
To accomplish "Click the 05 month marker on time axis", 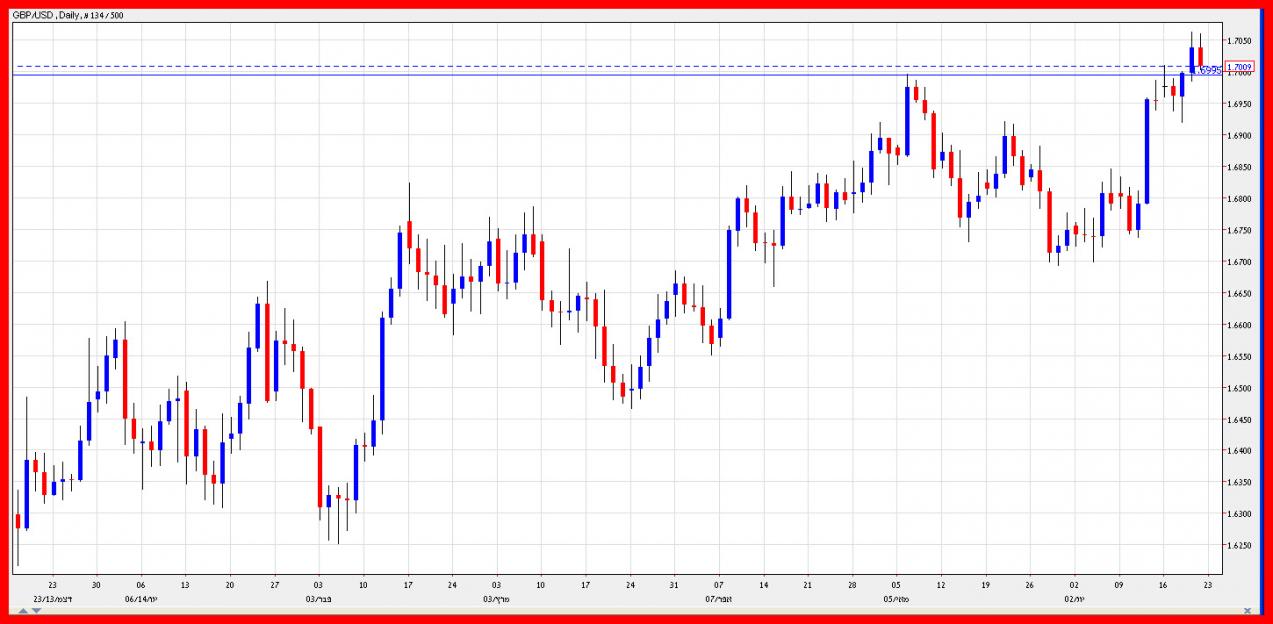I will coord(897,599).
